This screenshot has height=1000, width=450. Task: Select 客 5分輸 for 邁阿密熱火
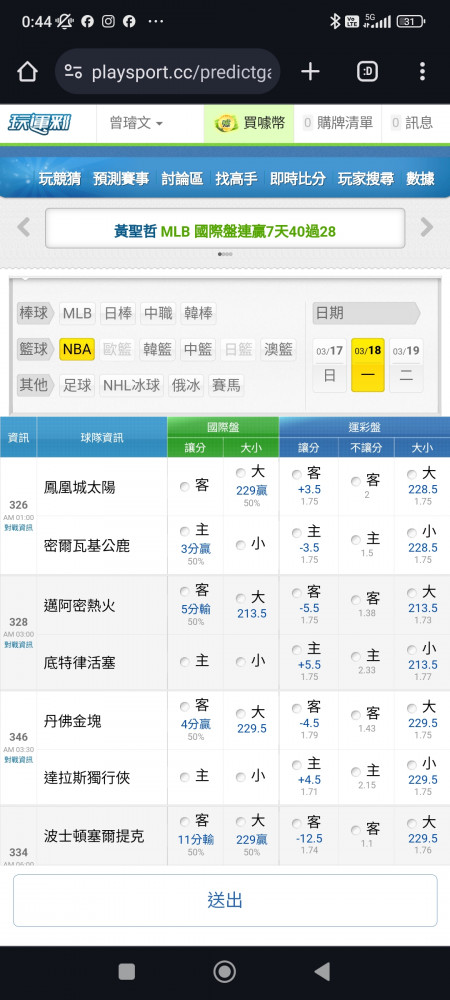[184, 591]
